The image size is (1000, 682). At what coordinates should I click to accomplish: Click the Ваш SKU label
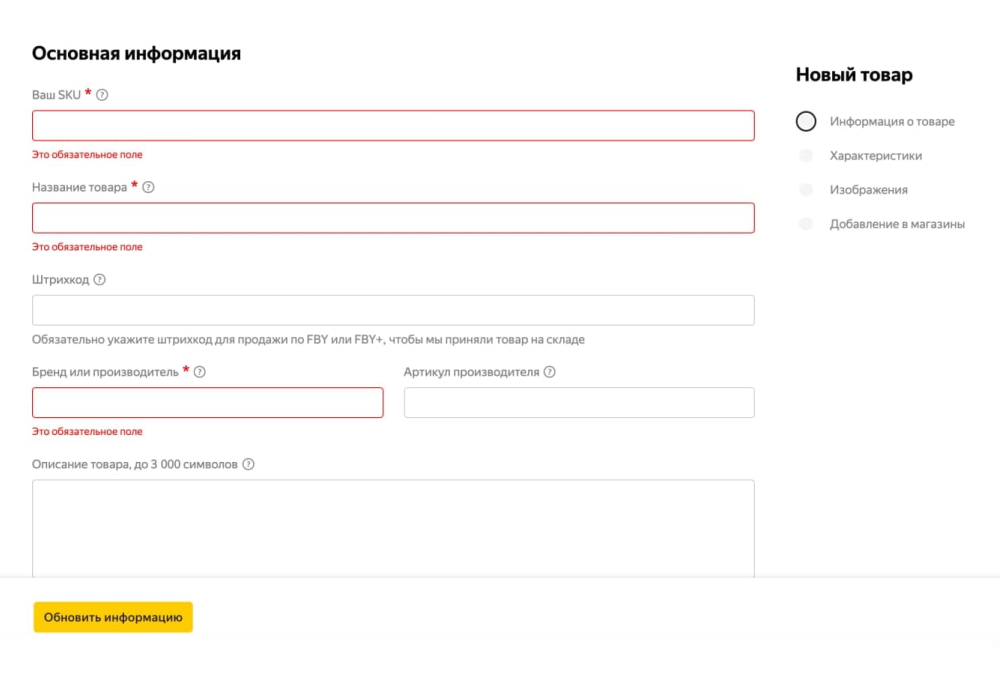tap(56, 95)
